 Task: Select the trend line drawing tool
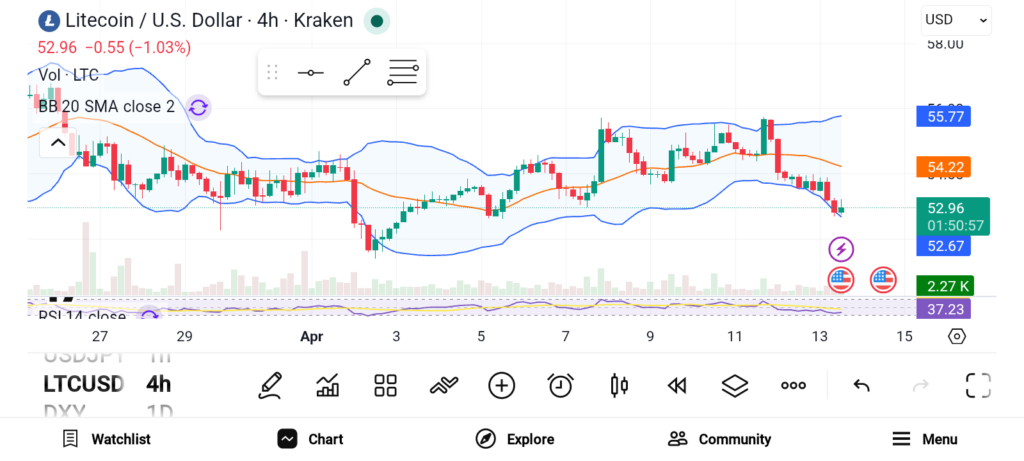click(x=356, y=73)
